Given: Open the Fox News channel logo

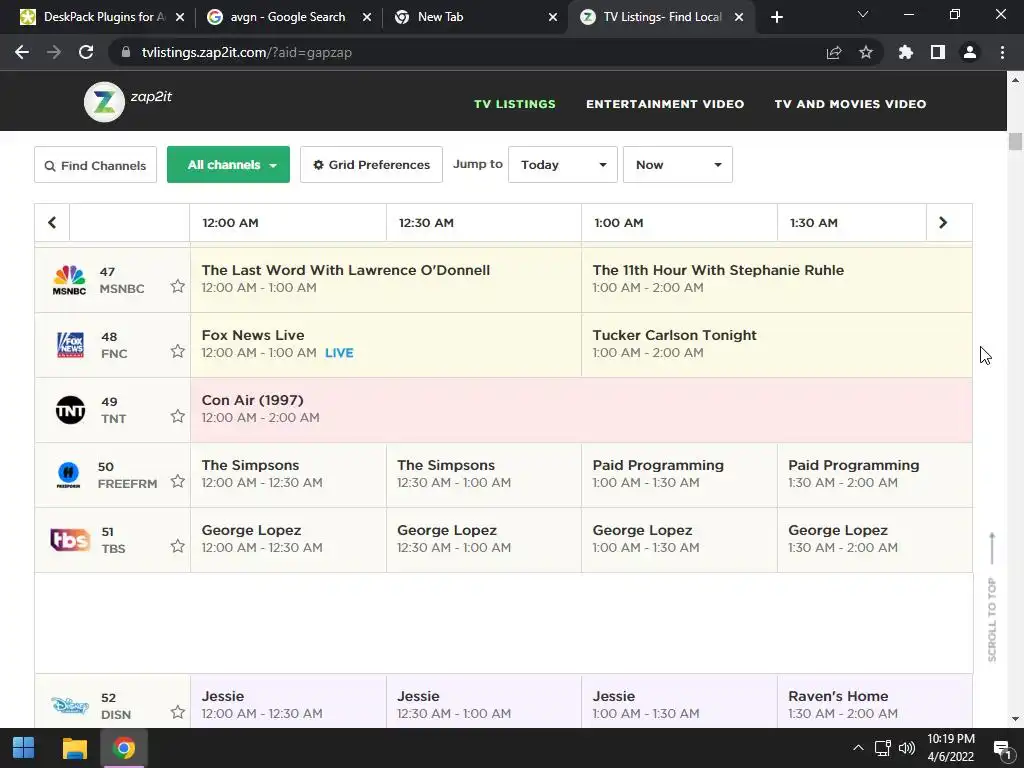Looking at the screenshot, I should click(x=70, y=345).
